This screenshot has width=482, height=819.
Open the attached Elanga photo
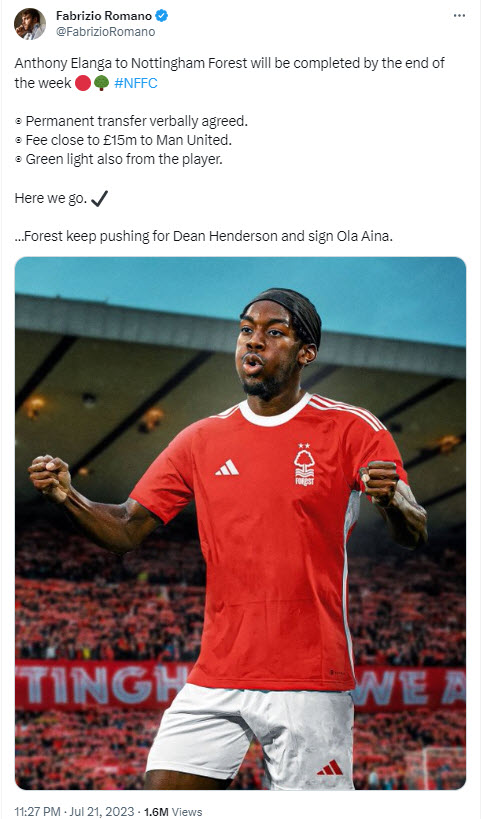coord(240,523)
